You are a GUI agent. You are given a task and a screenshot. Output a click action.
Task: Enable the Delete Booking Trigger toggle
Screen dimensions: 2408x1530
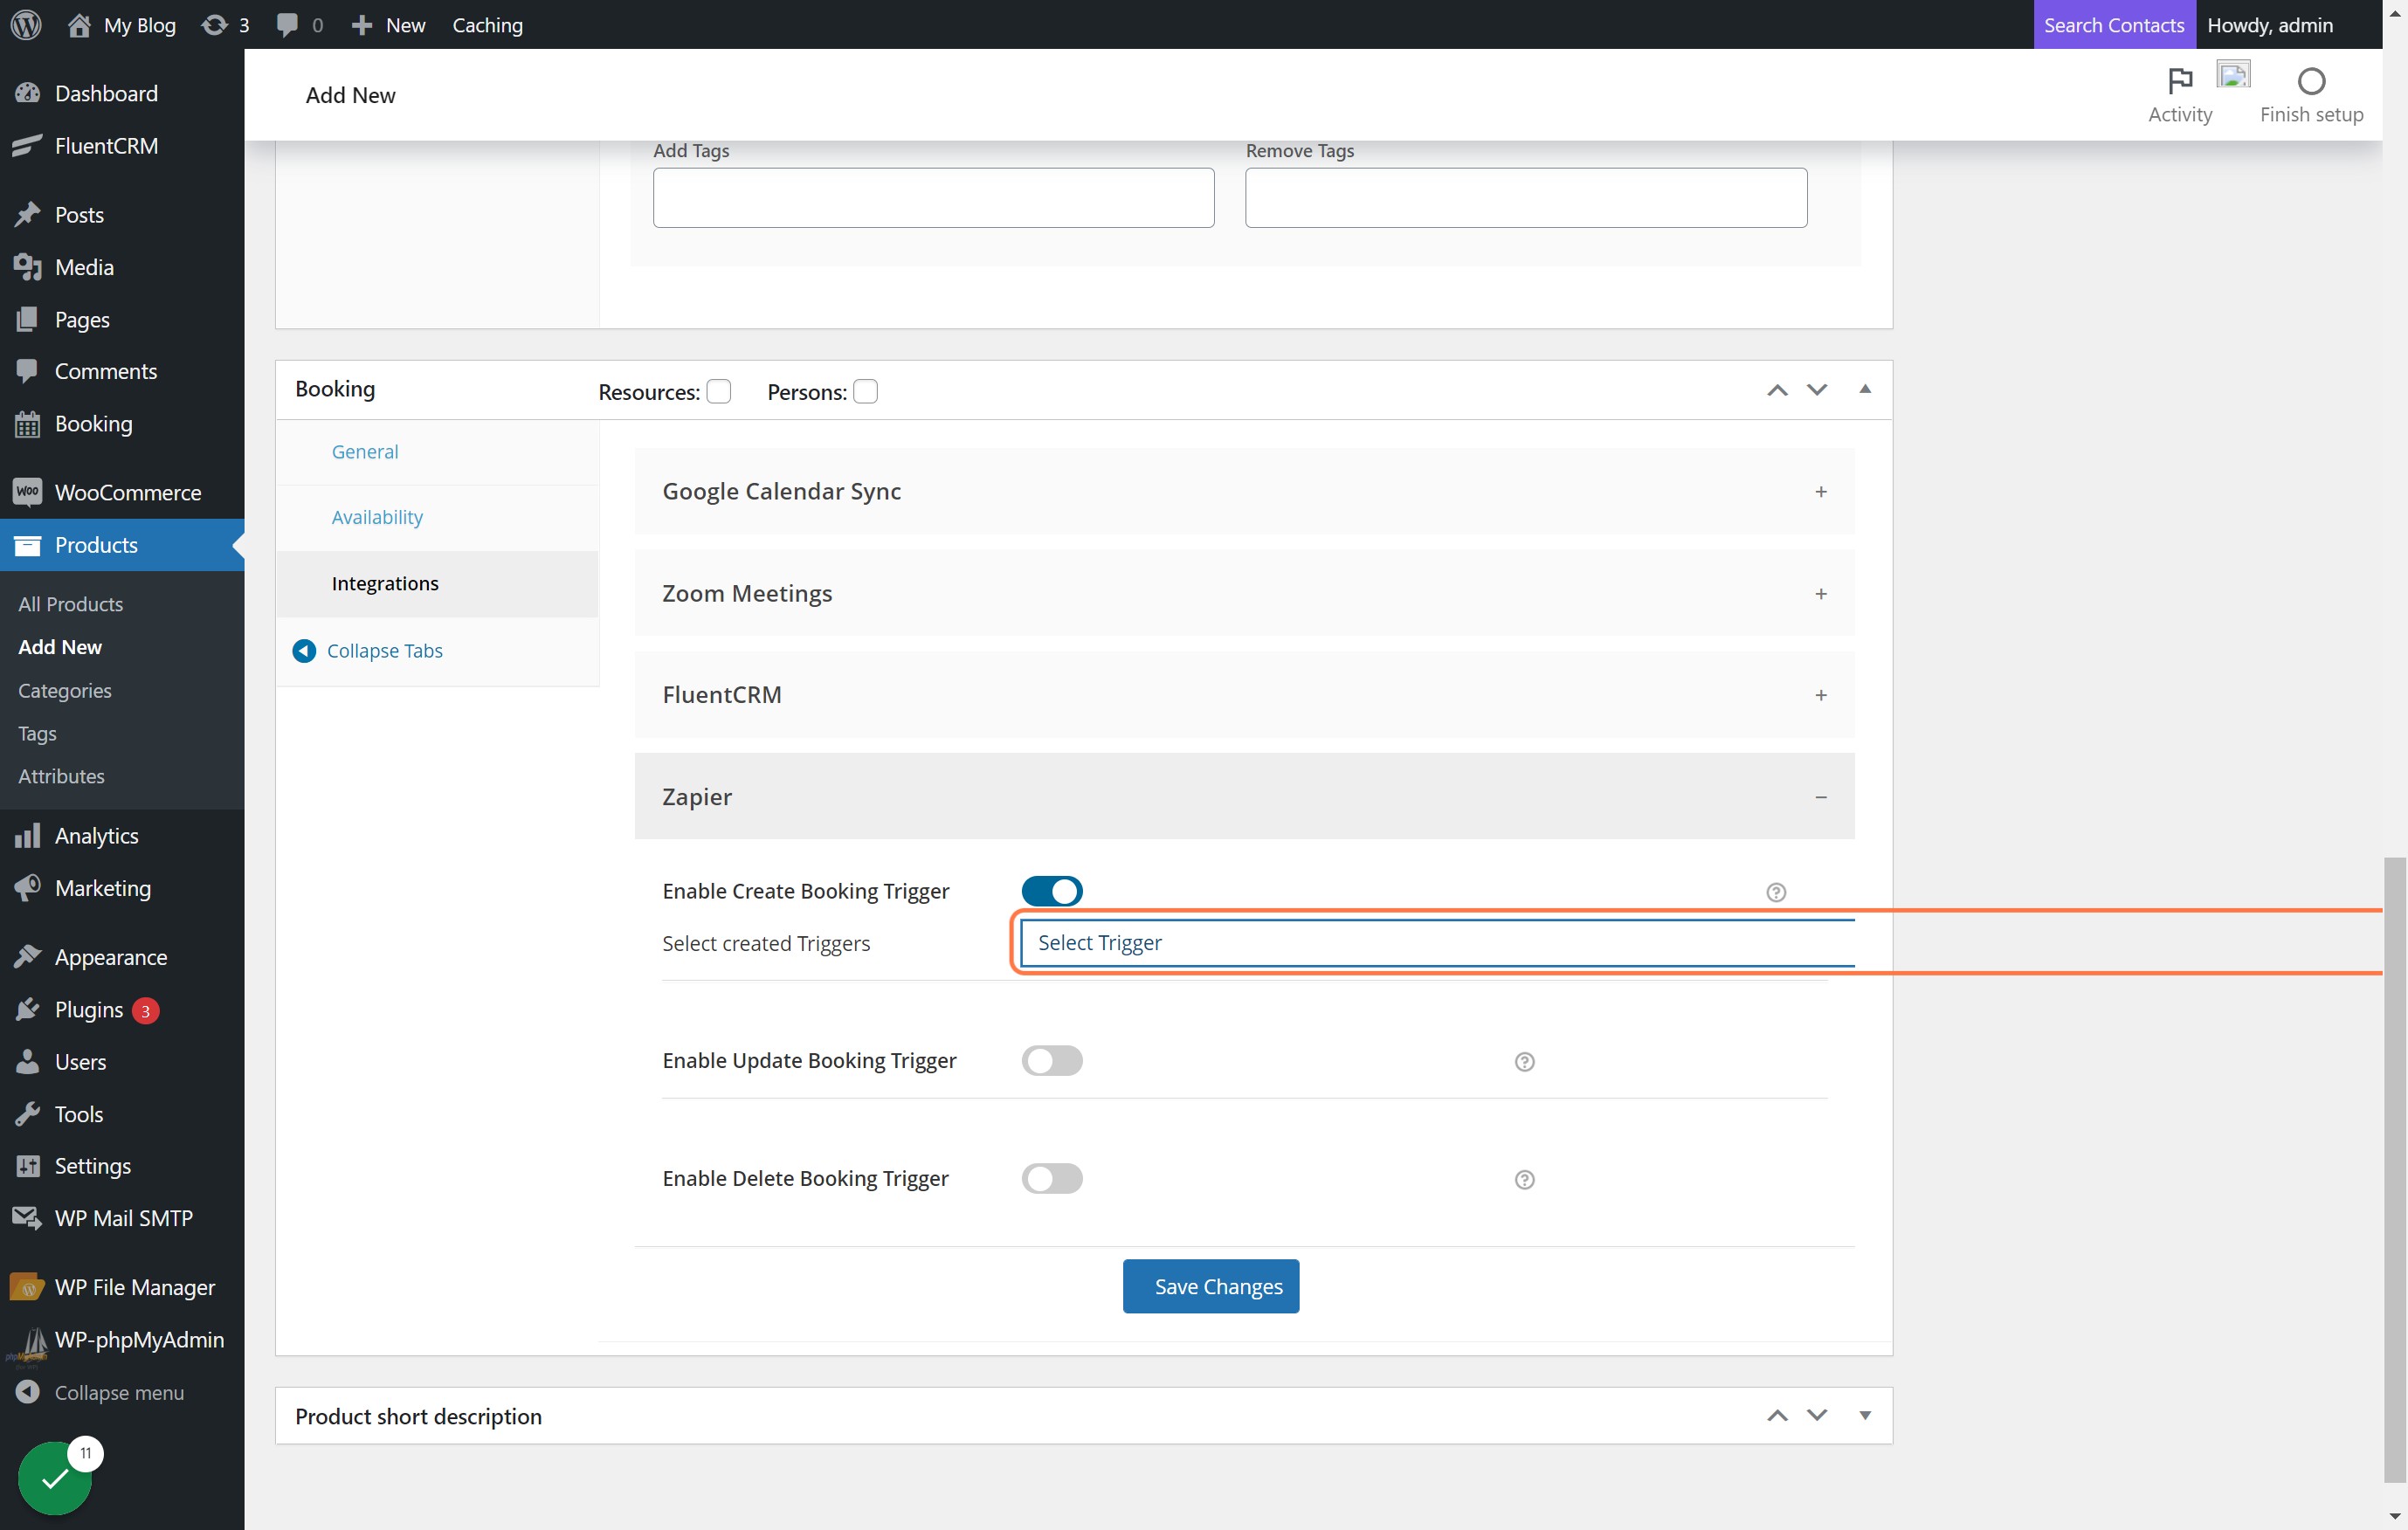click(1052, 1178)
